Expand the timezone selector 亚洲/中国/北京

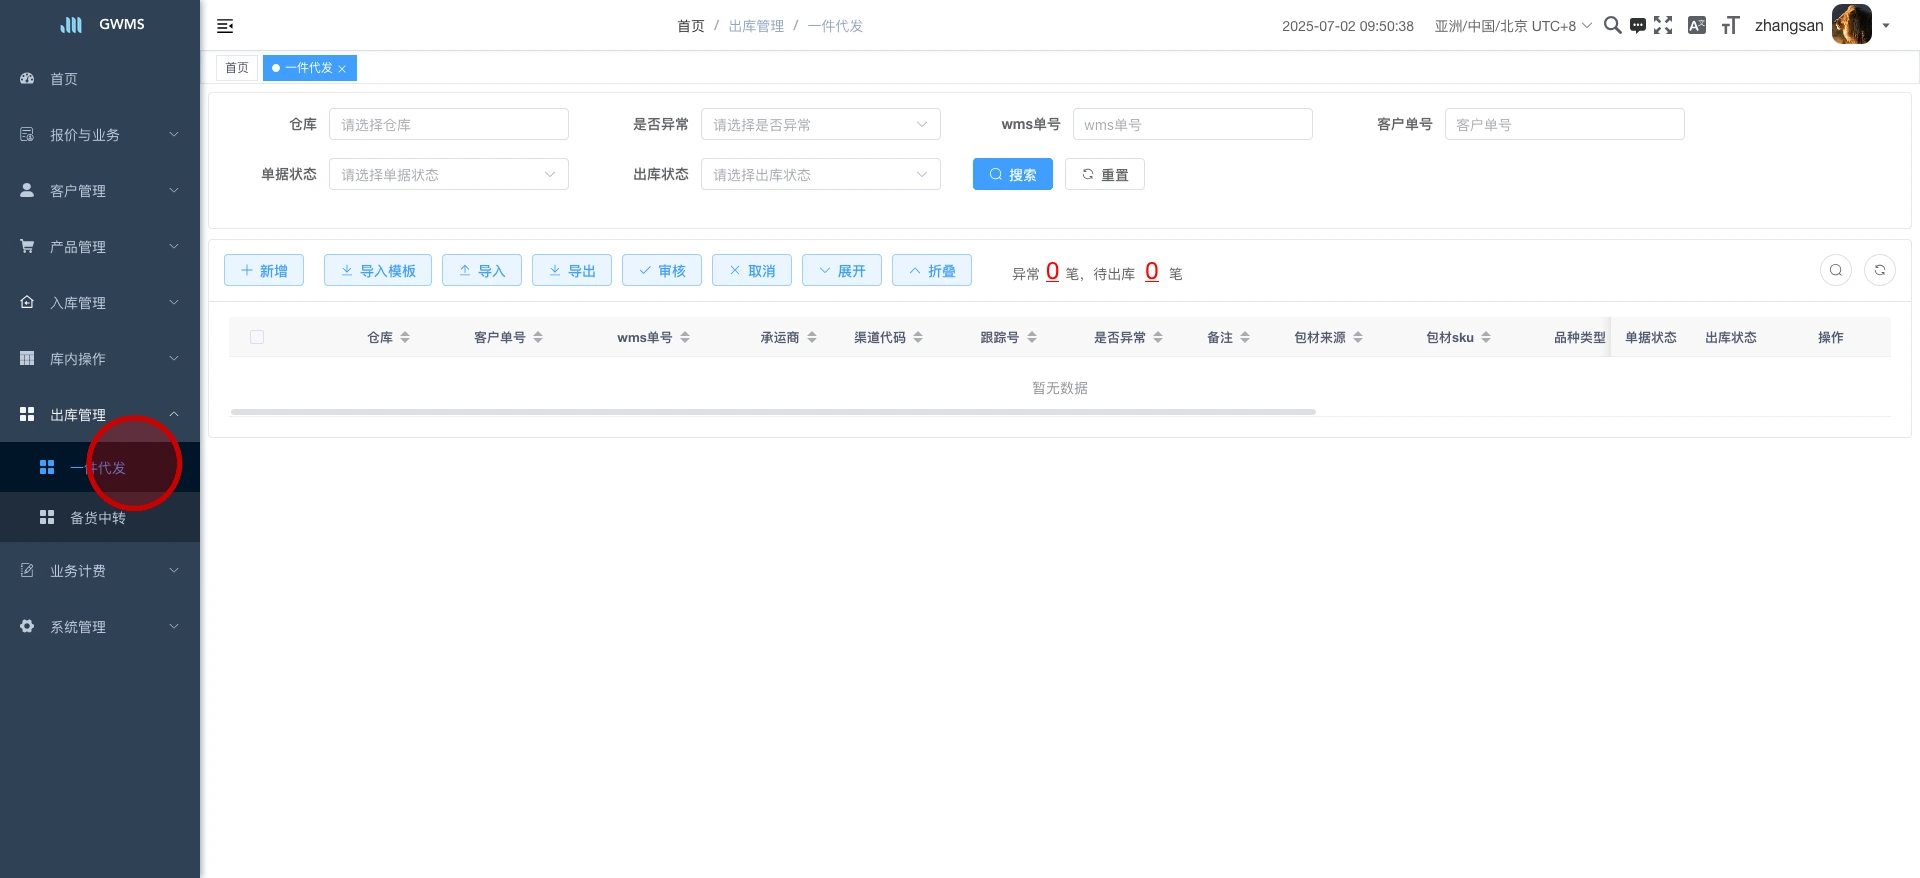pos(1512,26)
